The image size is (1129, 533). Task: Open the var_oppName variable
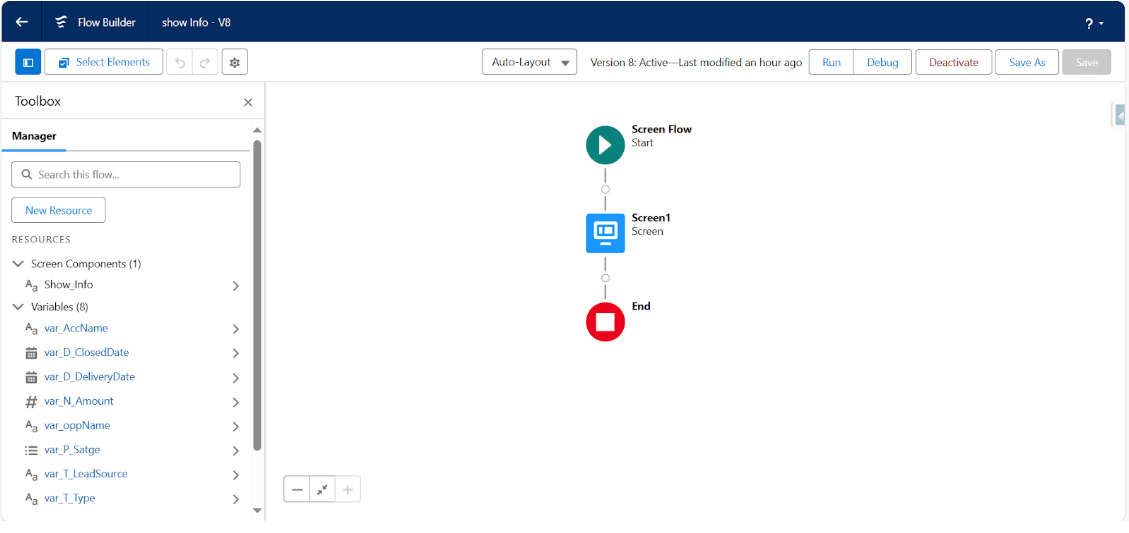pyautogui.click(x=77, y=425)
